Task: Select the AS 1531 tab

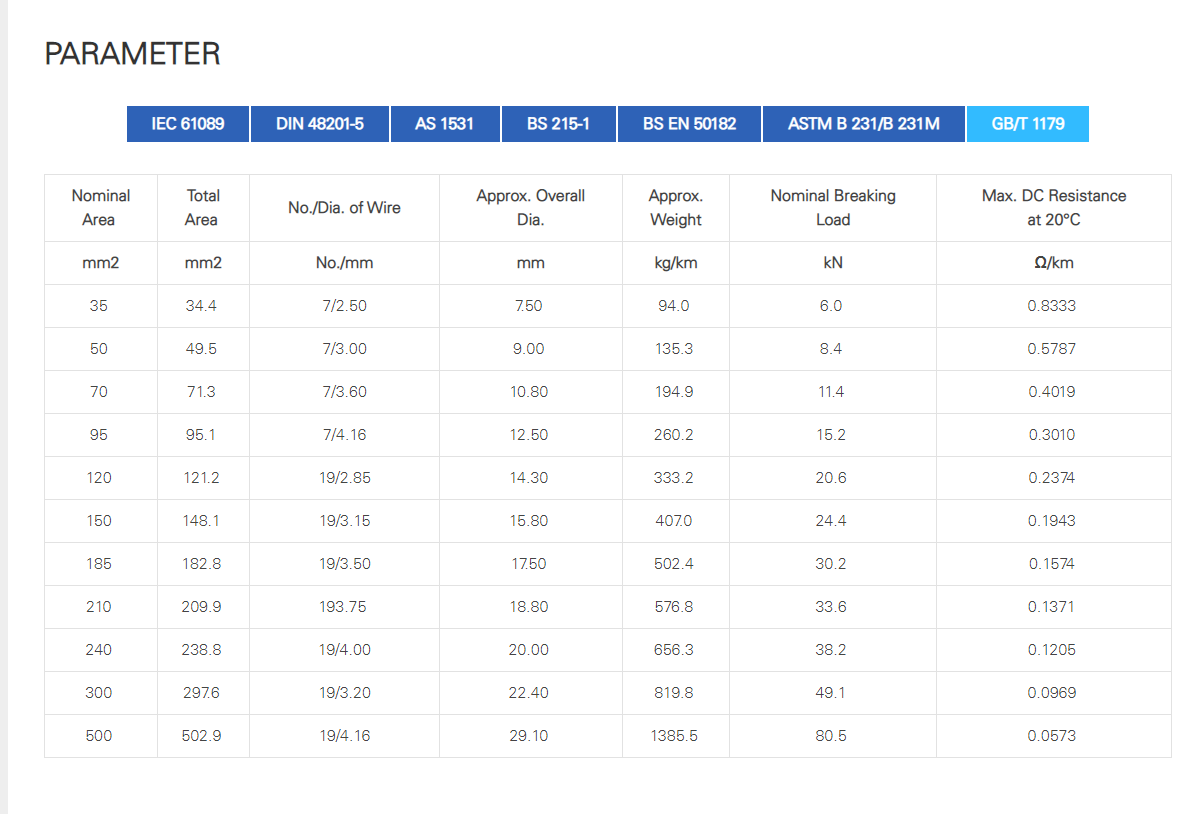Action: pos(445,124)
